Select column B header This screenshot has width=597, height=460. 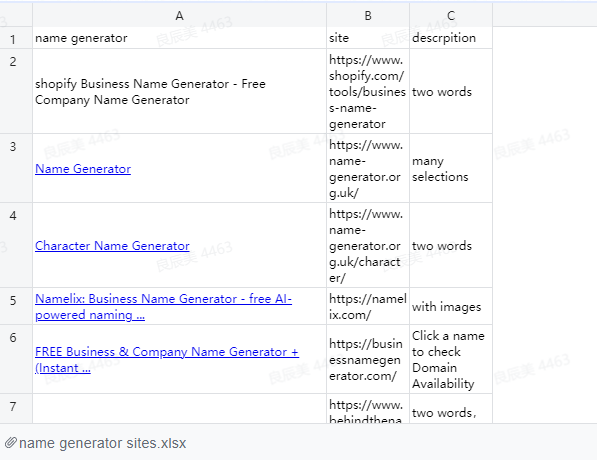coord(368,16)
